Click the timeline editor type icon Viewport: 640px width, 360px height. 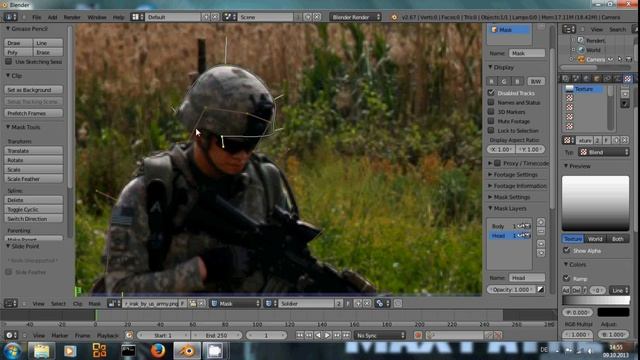pyautogui.click(x=10, y=335)
